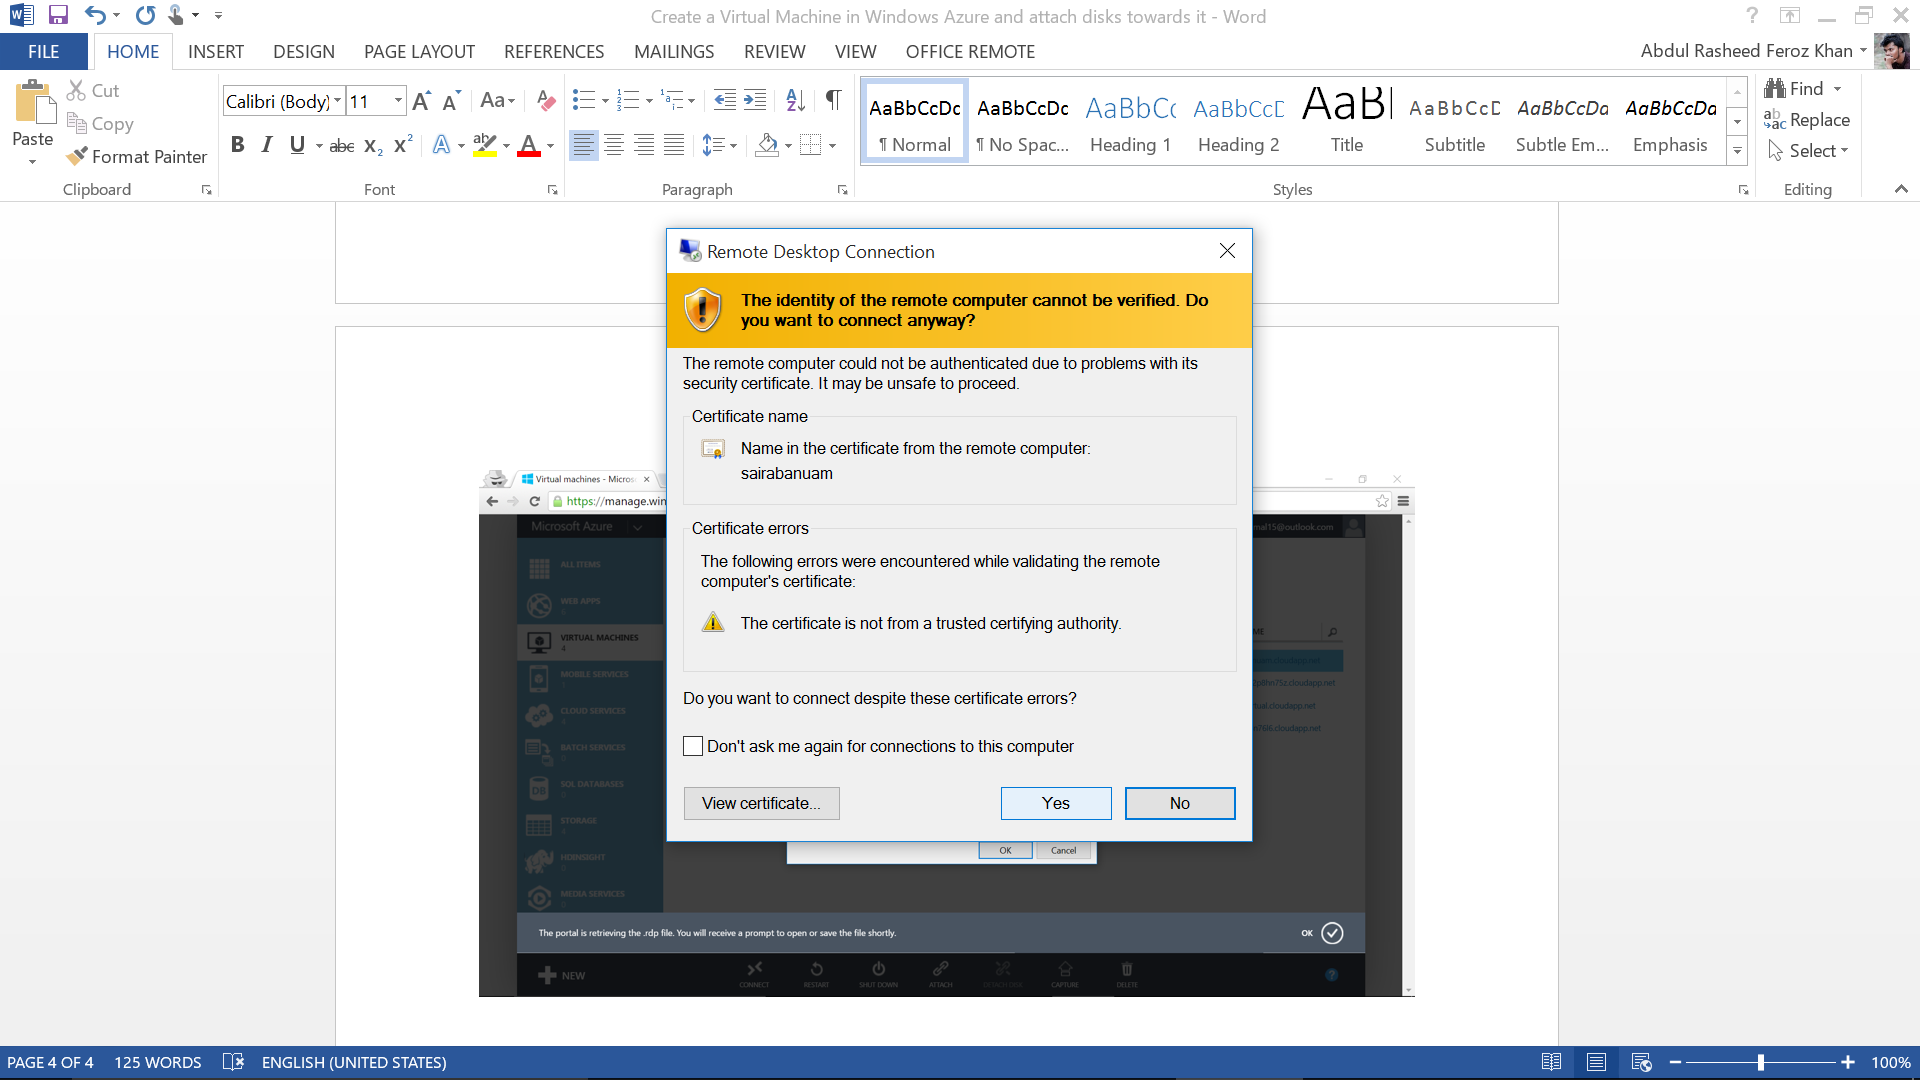Viewport: 1920px width, 1080px height.
Task: Switch to the DESIGN tab
Action: tap(304, 51)
